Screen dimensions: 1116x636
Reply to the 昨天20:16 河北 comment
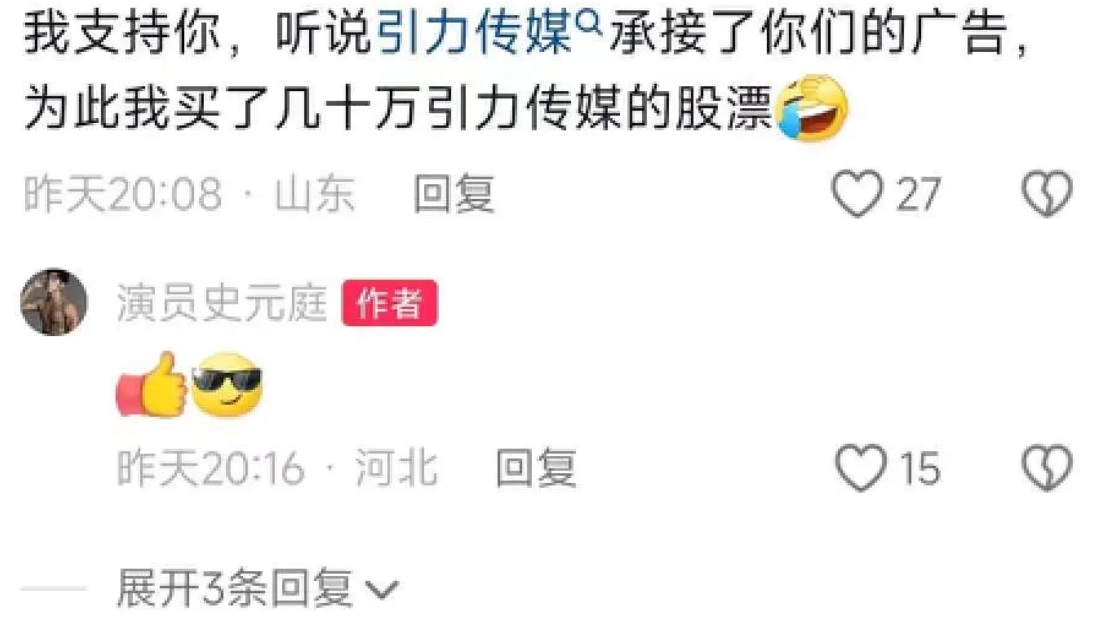pos(536,468)
